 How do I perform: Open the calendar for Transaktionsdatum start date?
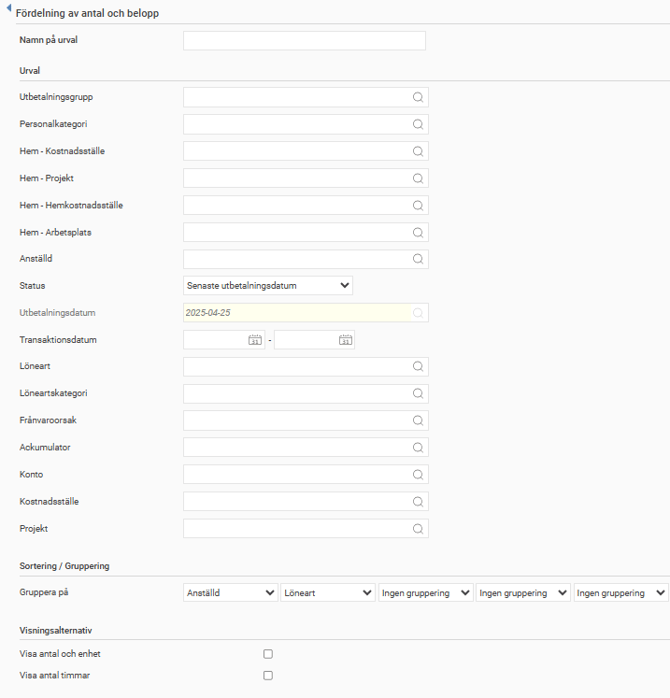[x=255, y=340]
